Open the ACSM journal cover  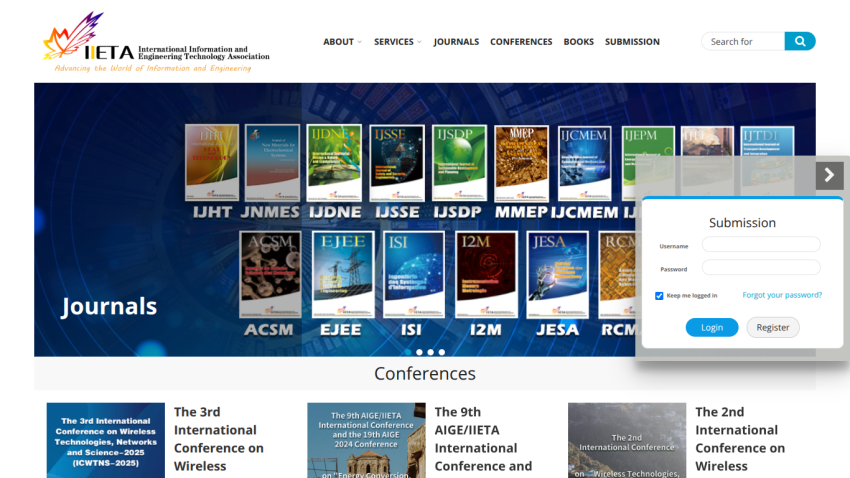(x=270, y=274)
